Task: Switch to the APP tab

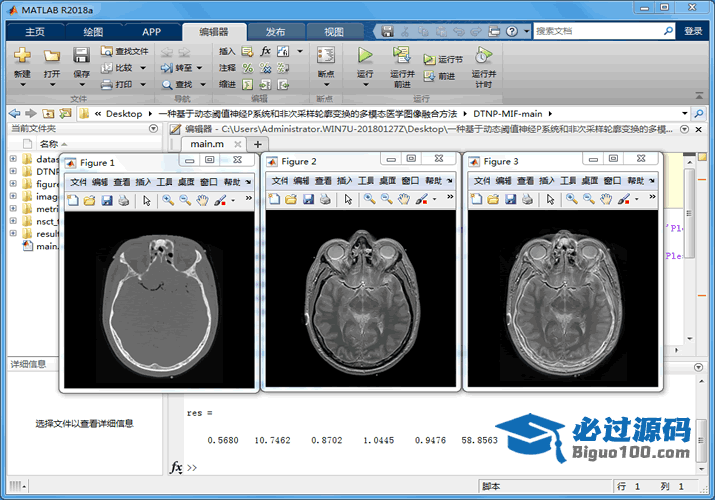Action: [x=151, y=32]
